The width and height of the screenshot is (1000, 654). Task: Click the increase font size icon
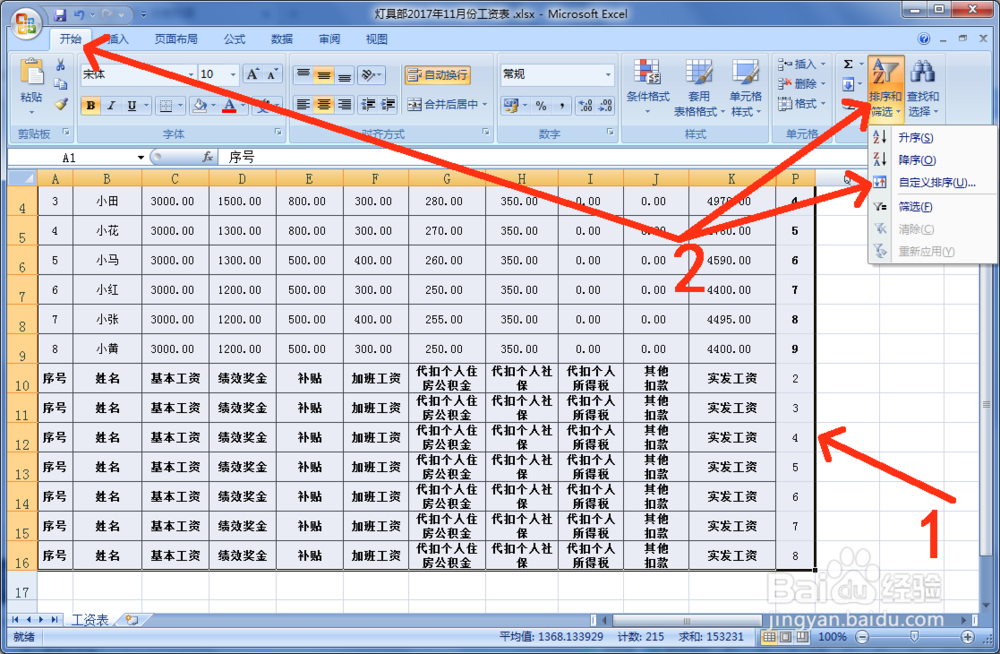click(253, 75)
